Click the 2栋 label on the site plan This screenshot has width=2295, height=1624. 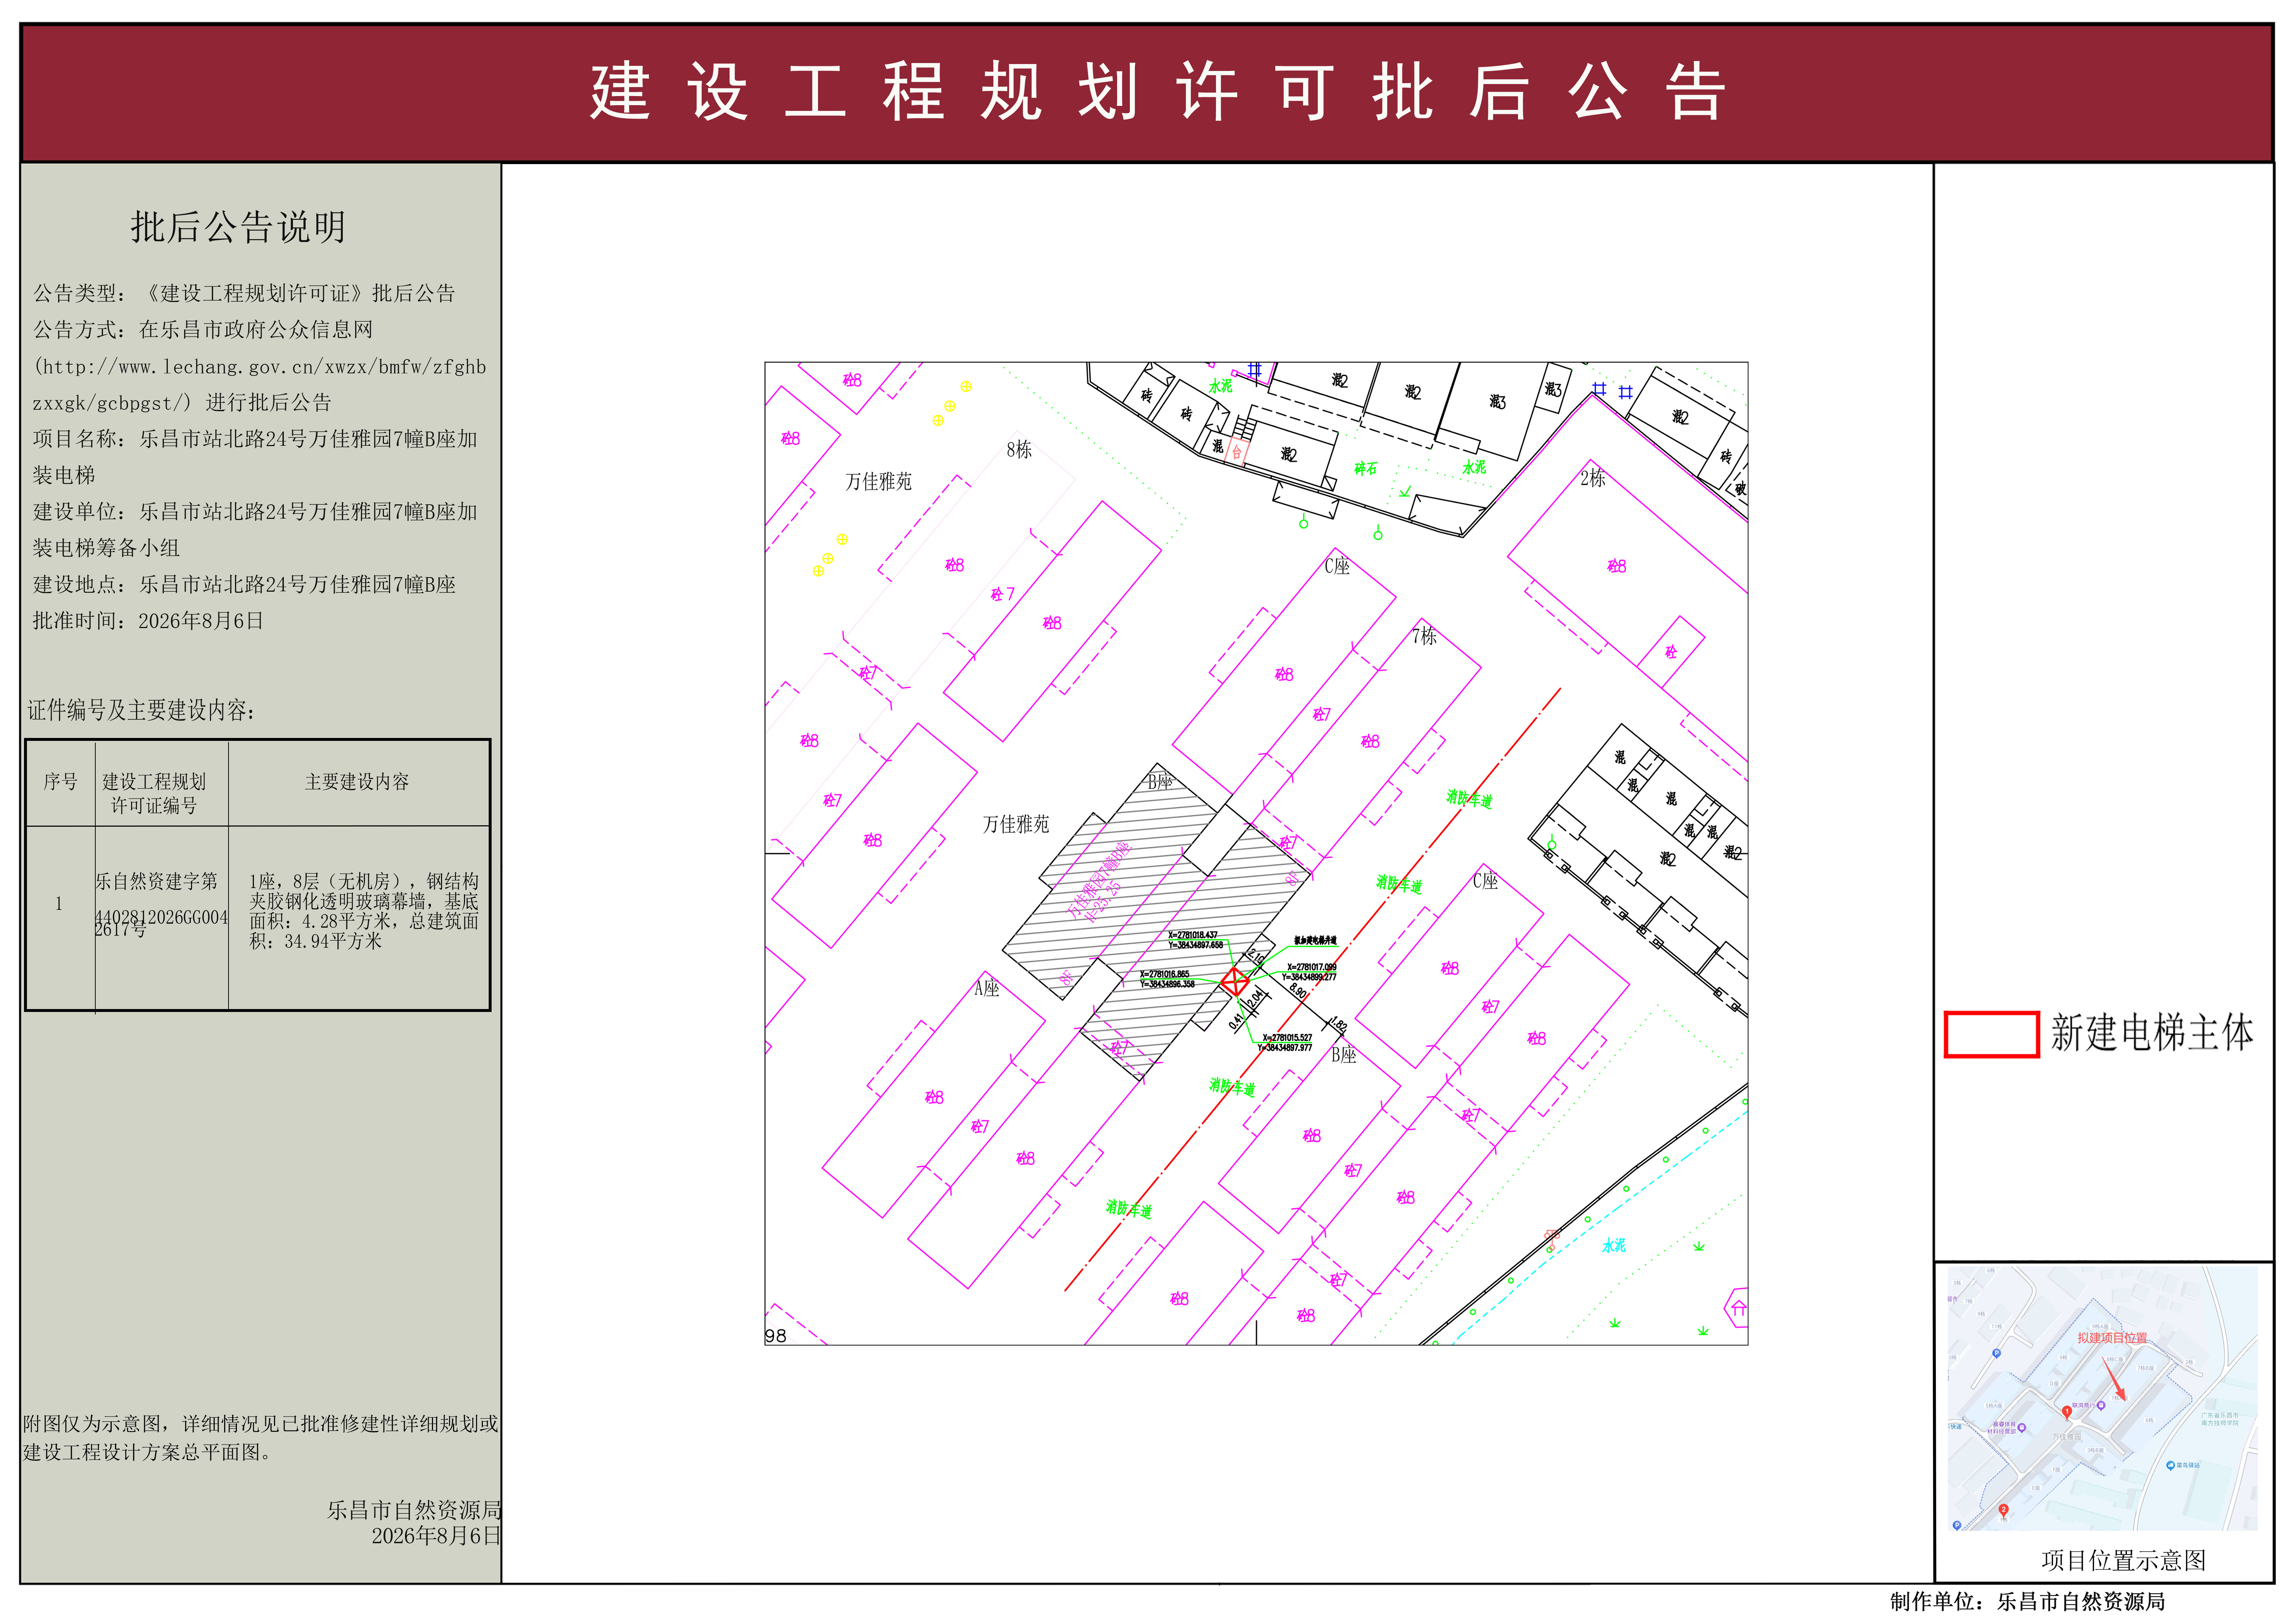point(1593,479)
